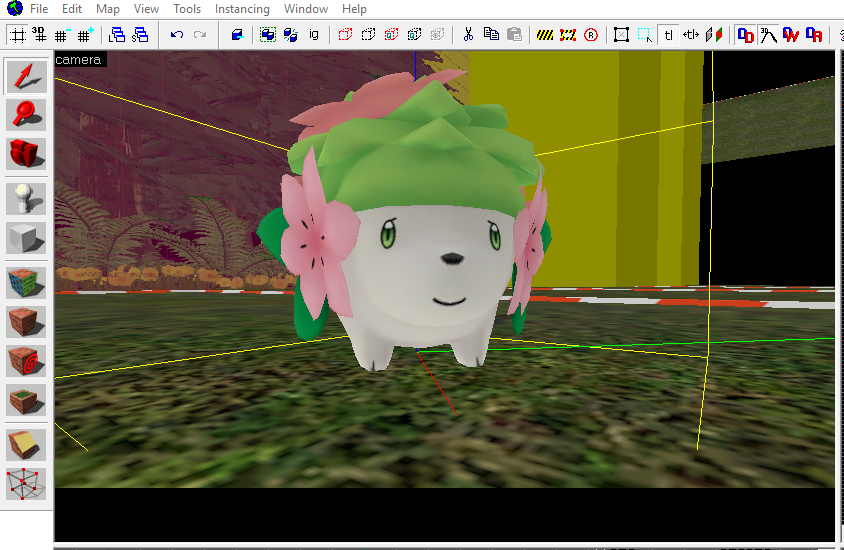Open the Toggle Texture Application tool
Image resolution: width=844 pixels, height=550 pixels.
tap(26, 283)
